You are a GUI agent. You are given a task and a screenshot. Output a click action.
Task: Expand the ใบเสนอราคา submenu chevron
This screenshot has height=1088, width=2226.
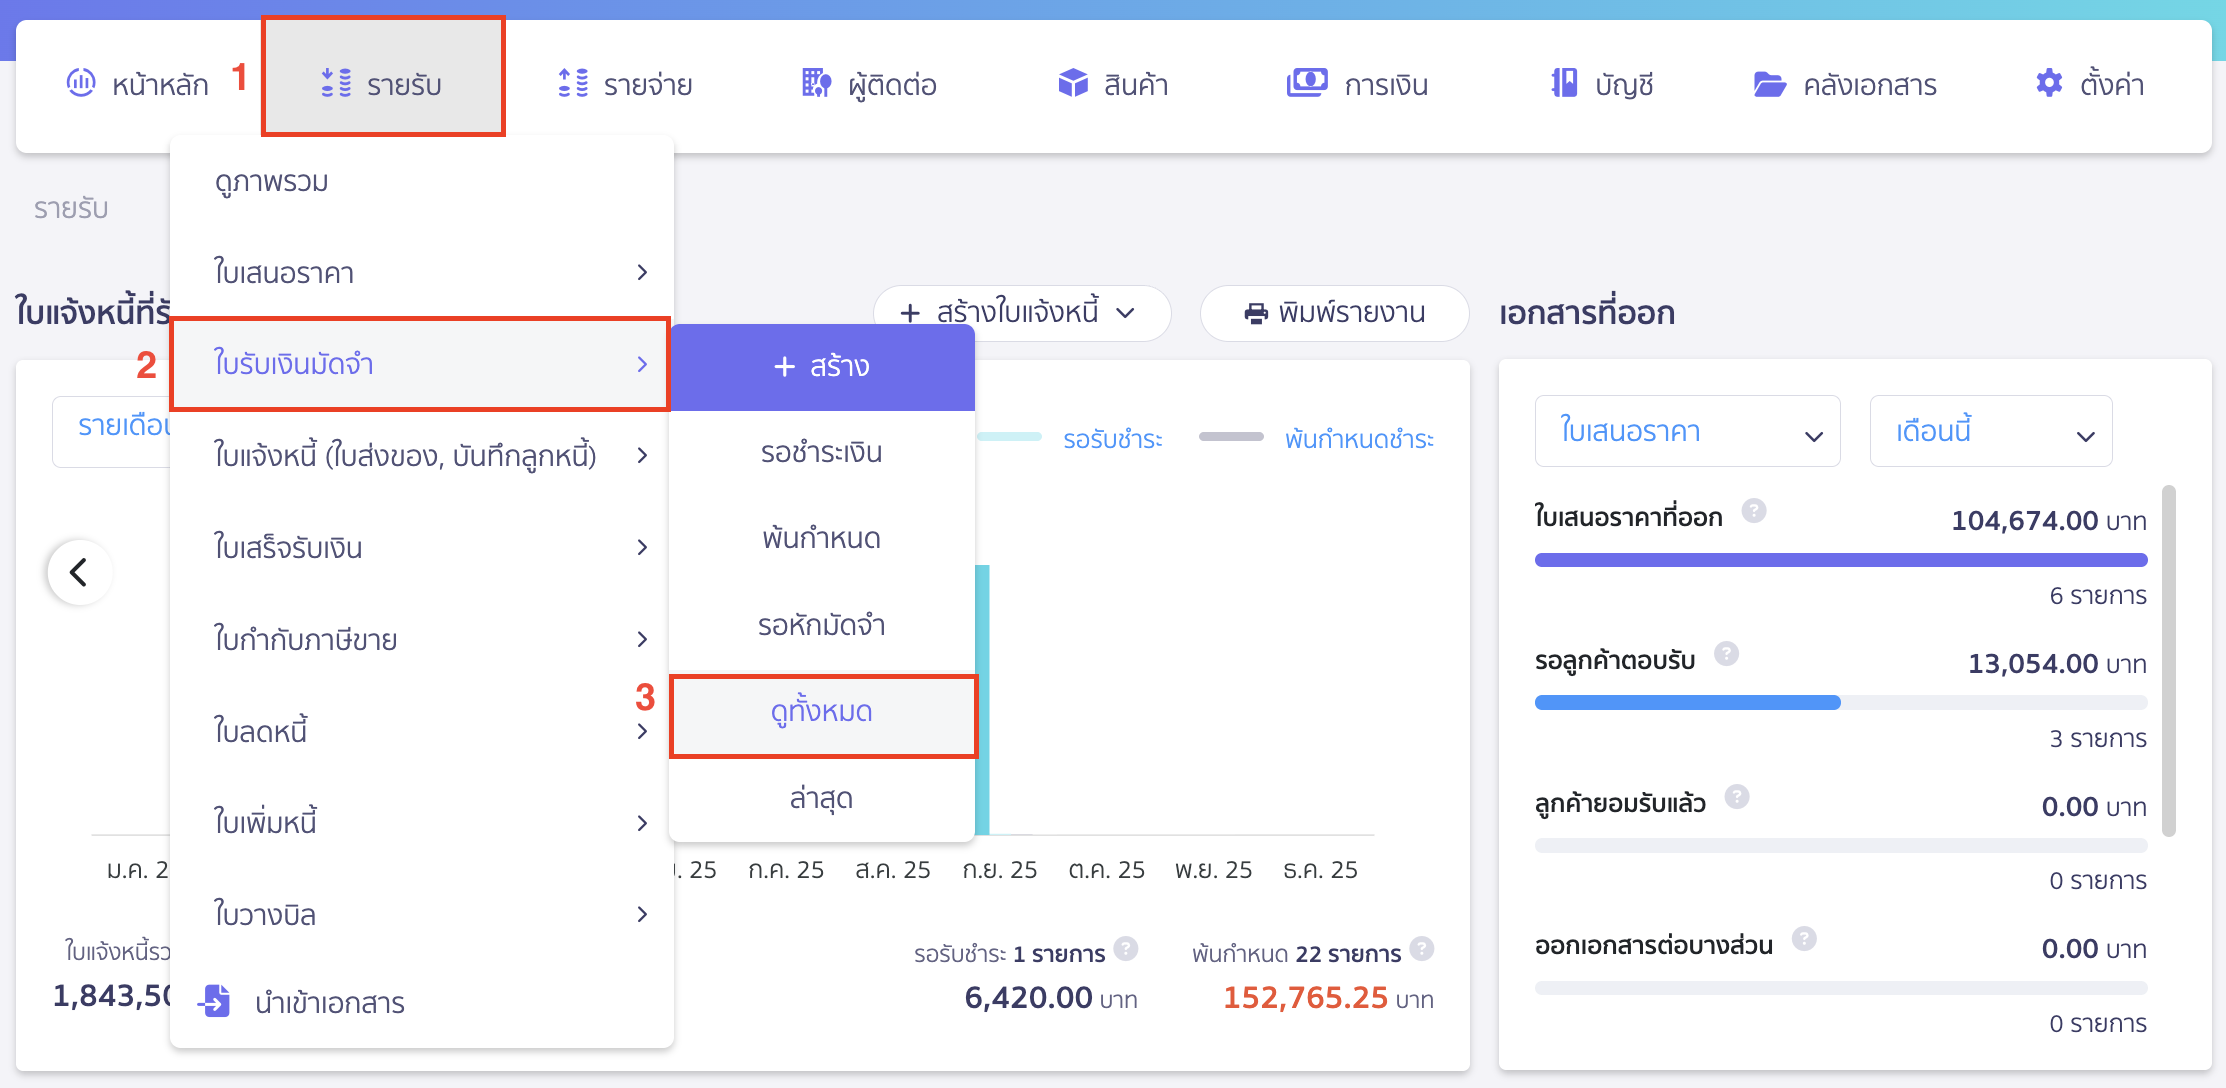point(644,272)
